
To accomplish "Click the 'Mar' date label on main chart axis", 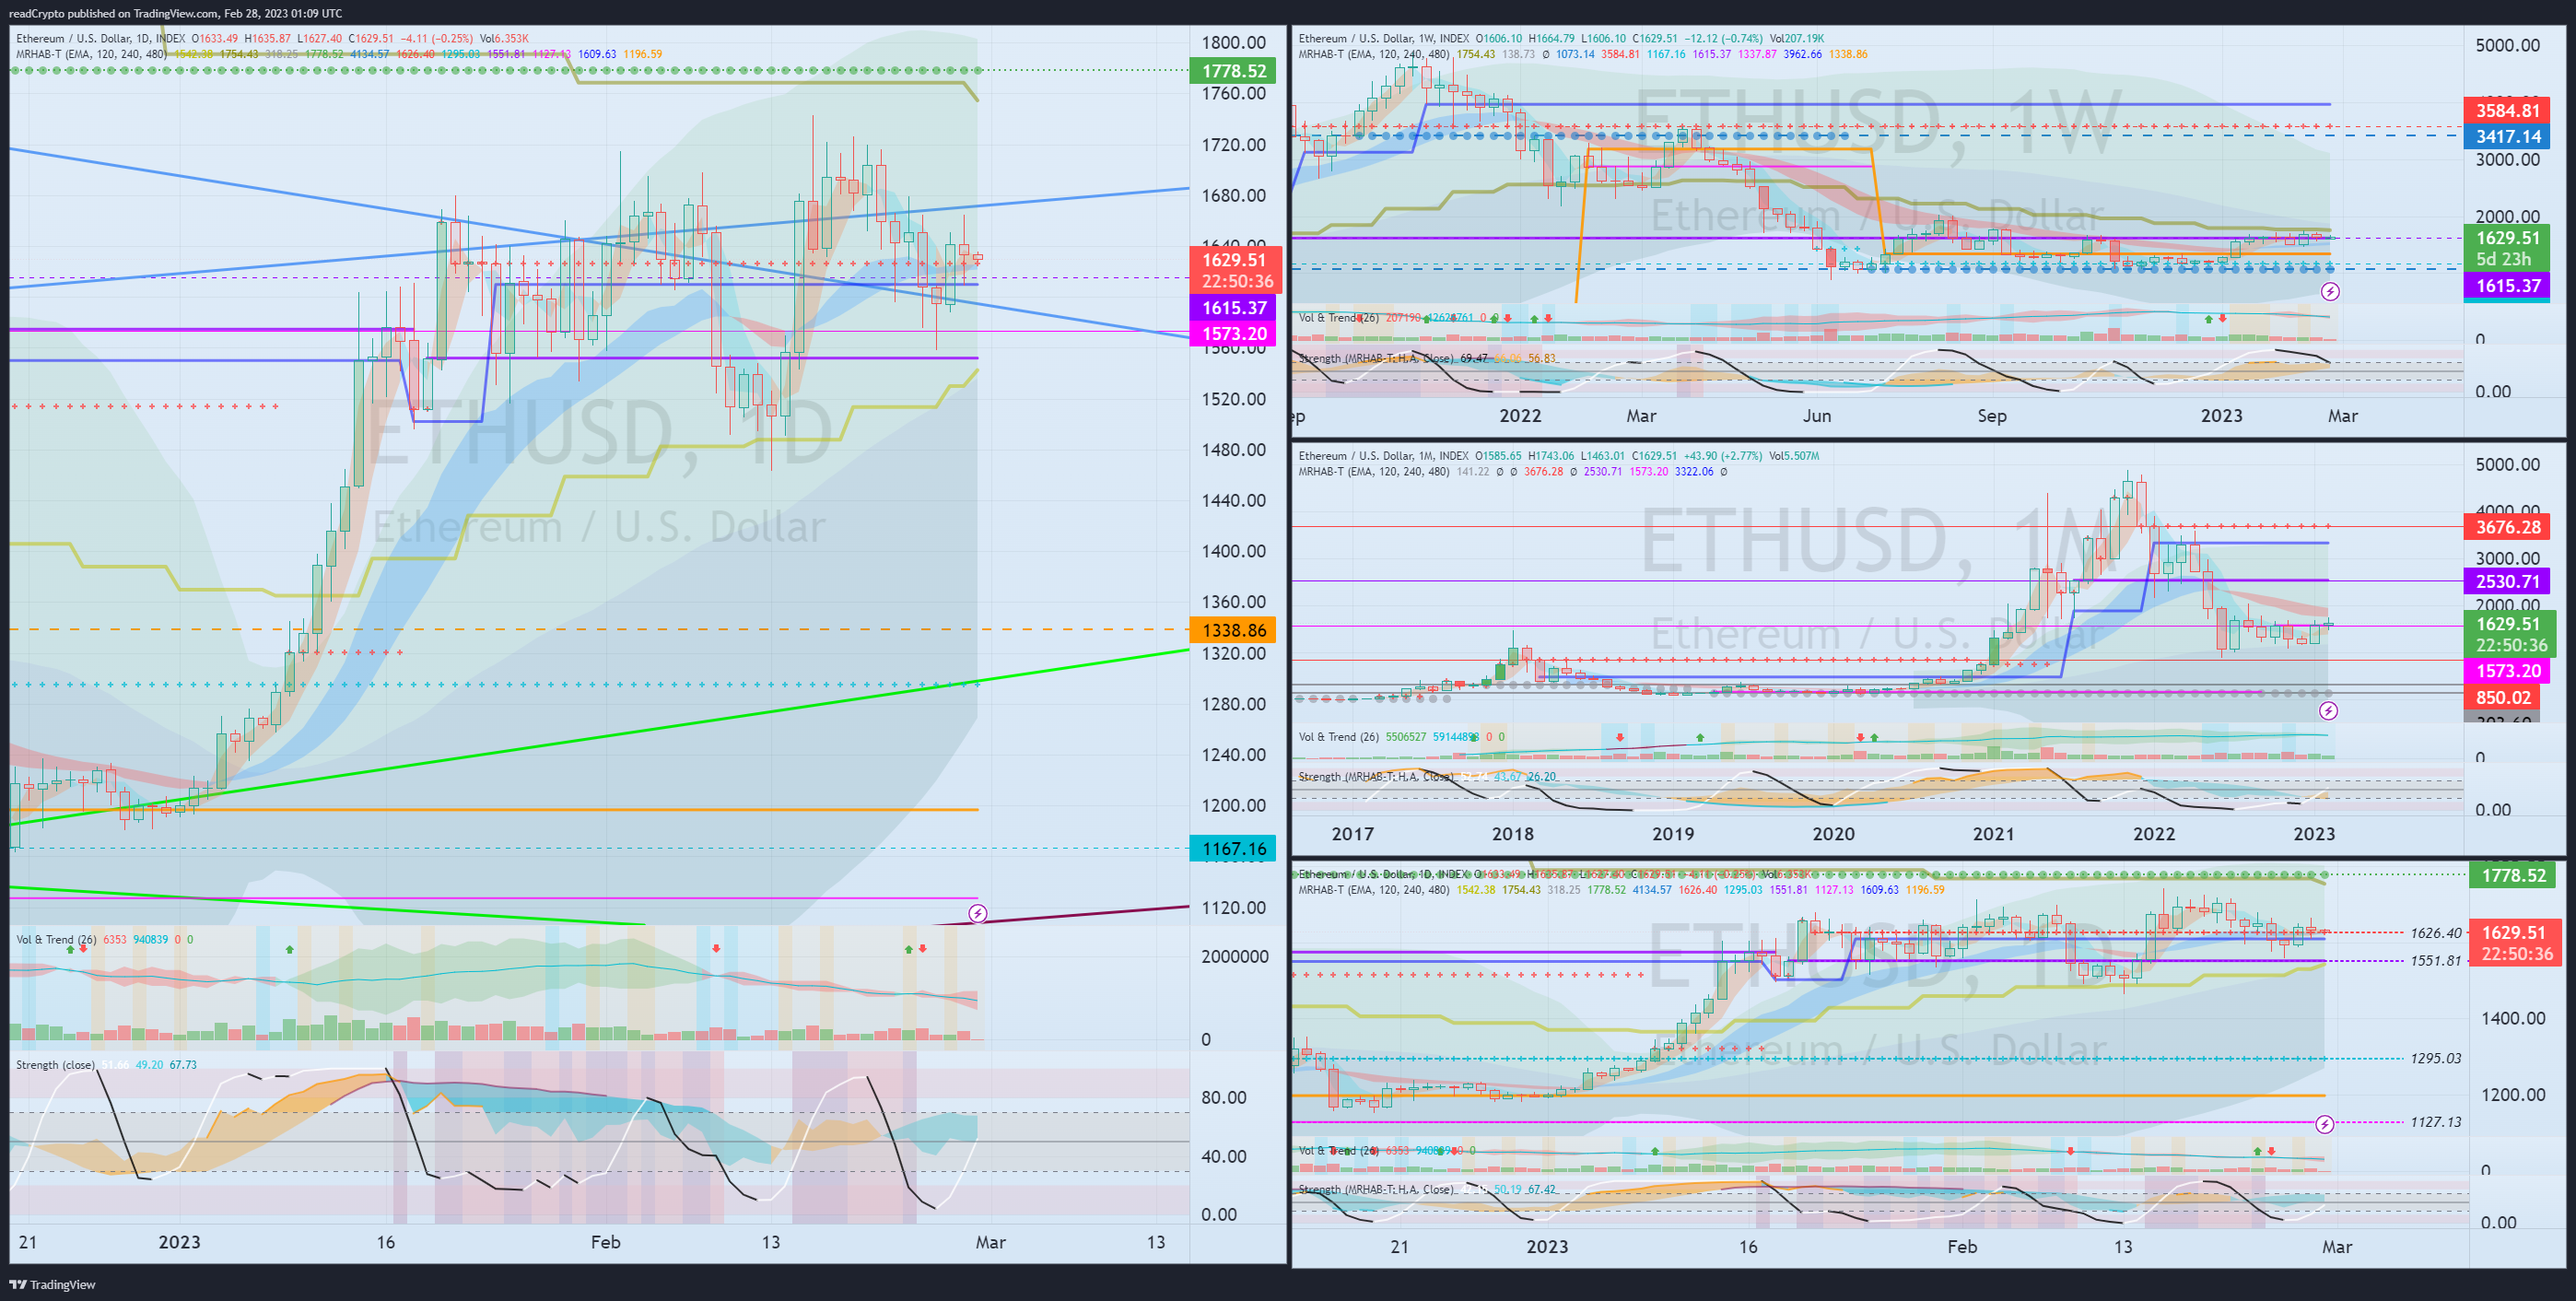I will [x=990, y=1242].
